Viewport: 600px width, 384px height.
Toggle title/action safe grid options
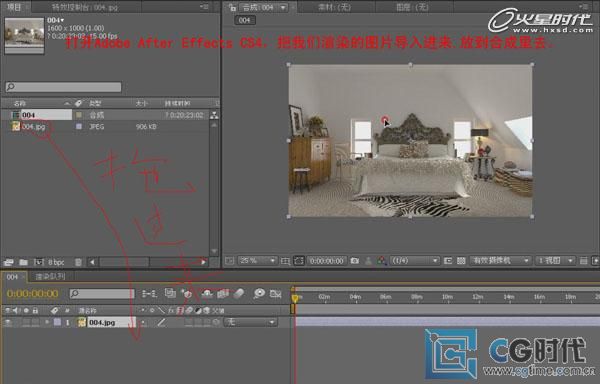click(285, 261)
